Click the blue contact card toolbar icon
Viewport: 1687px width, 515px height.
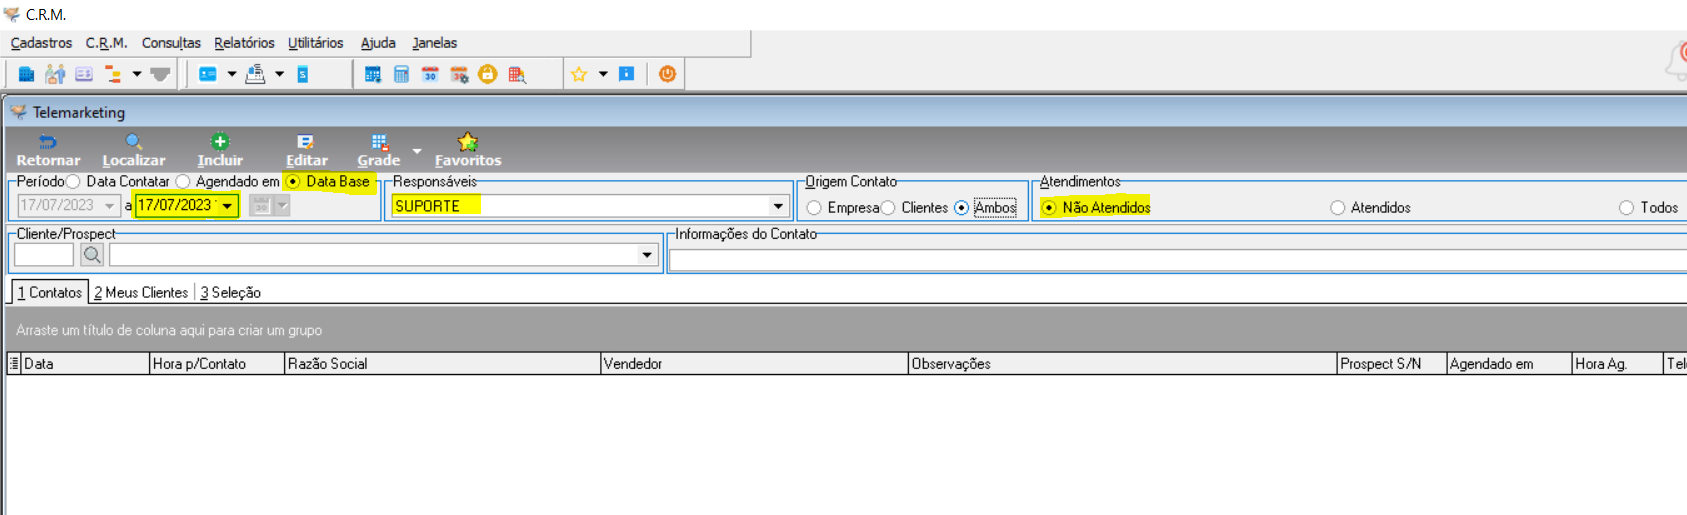(208, 74)
